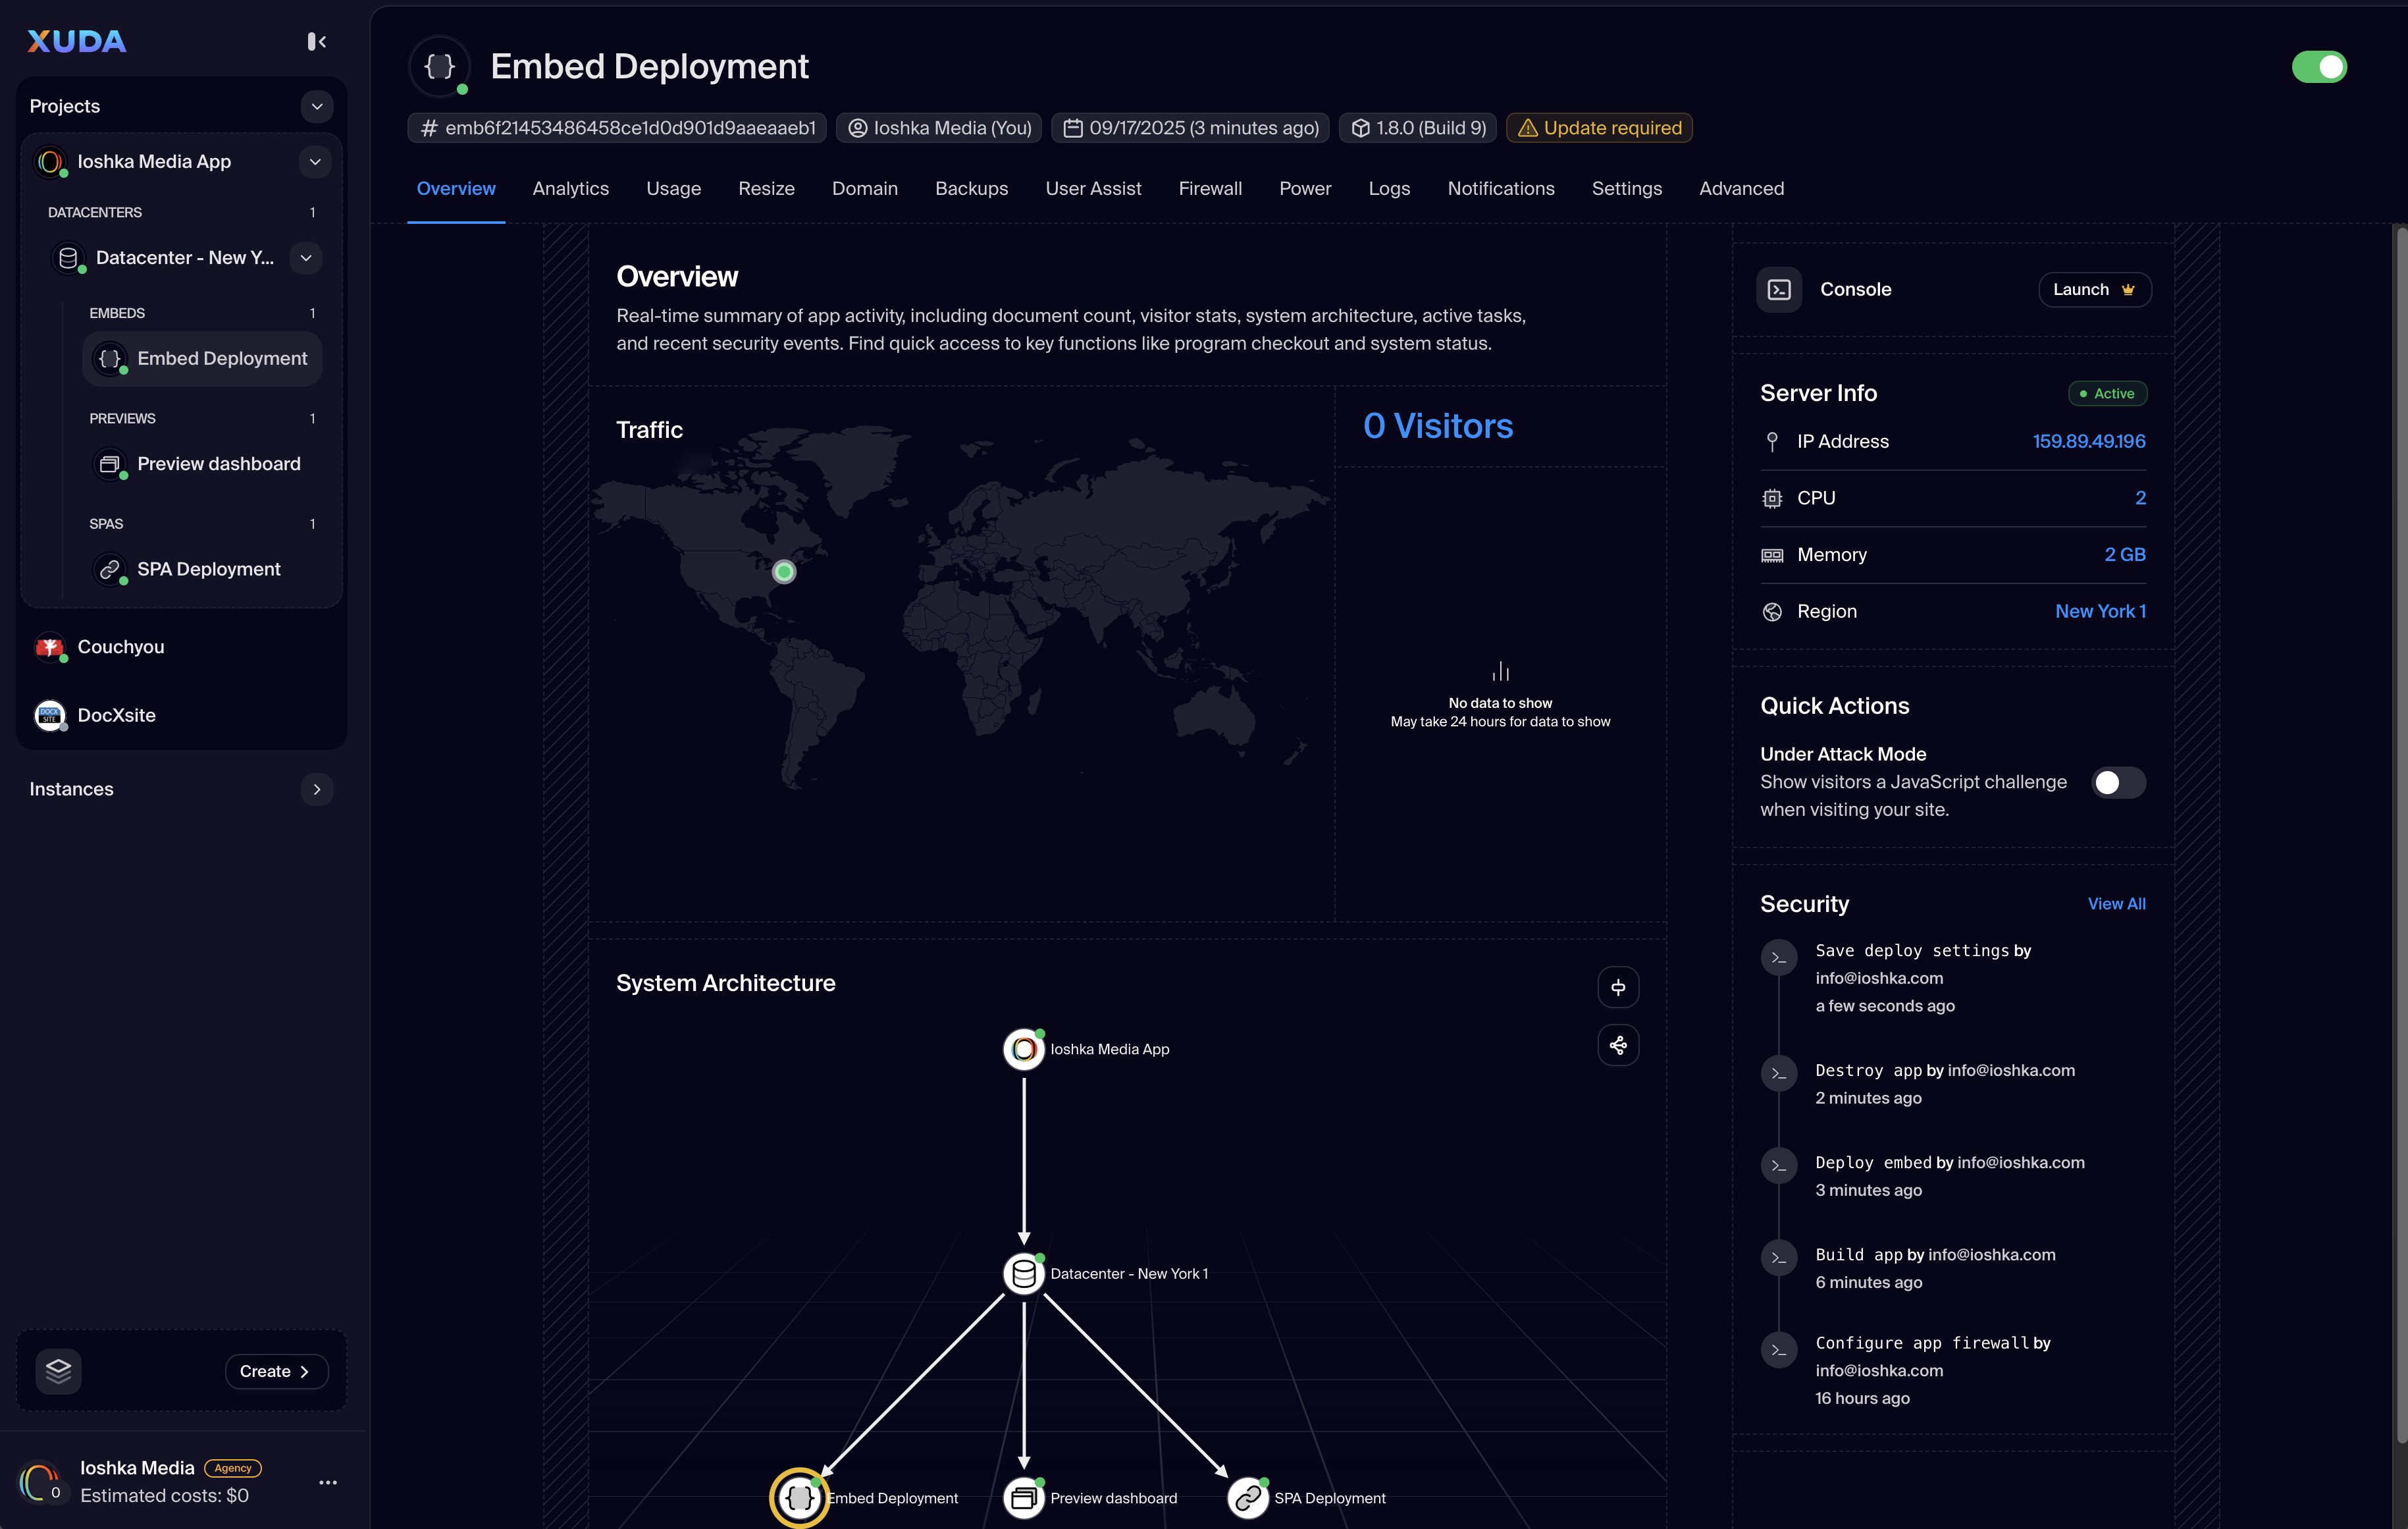Open View All security events link

[x=2116, y=903]
